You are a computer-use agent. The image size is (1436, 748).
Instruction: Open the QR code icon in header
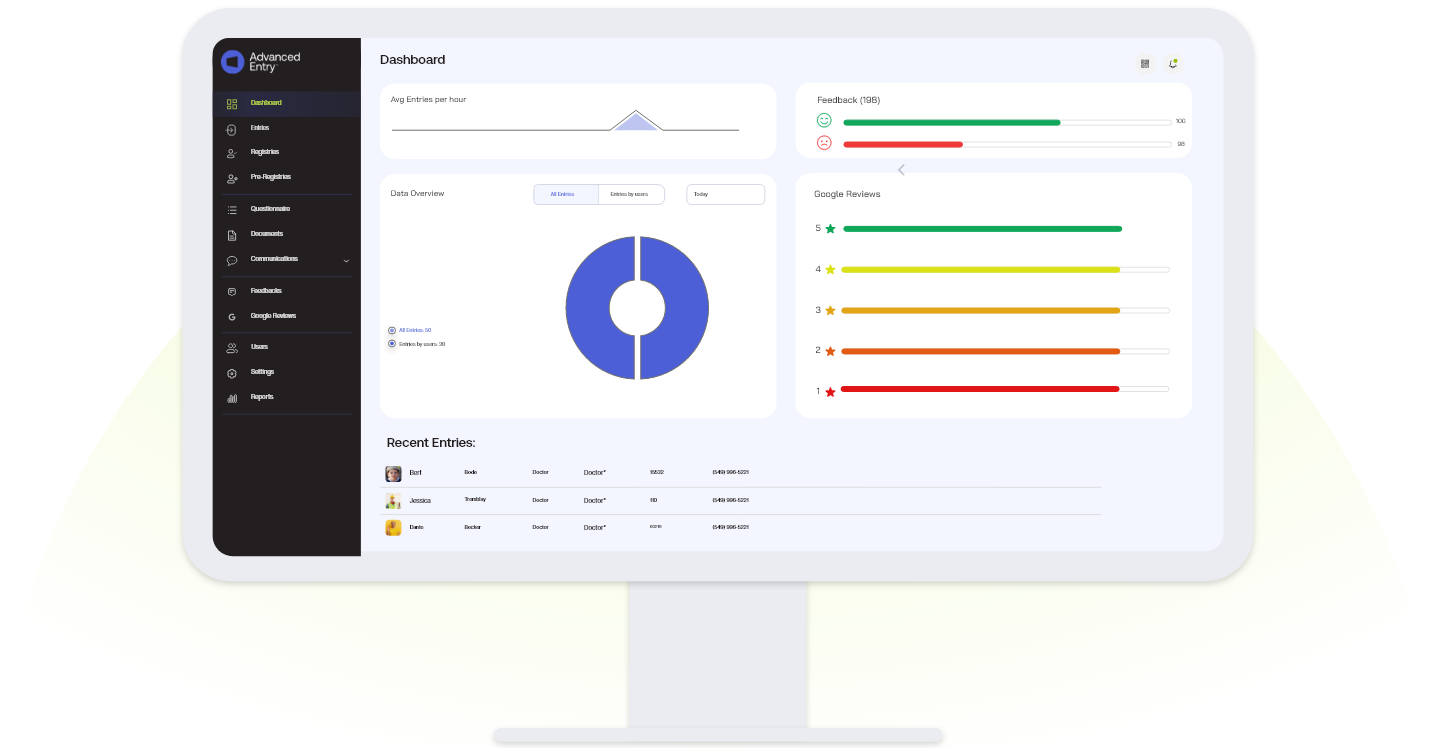[1145, 63]
